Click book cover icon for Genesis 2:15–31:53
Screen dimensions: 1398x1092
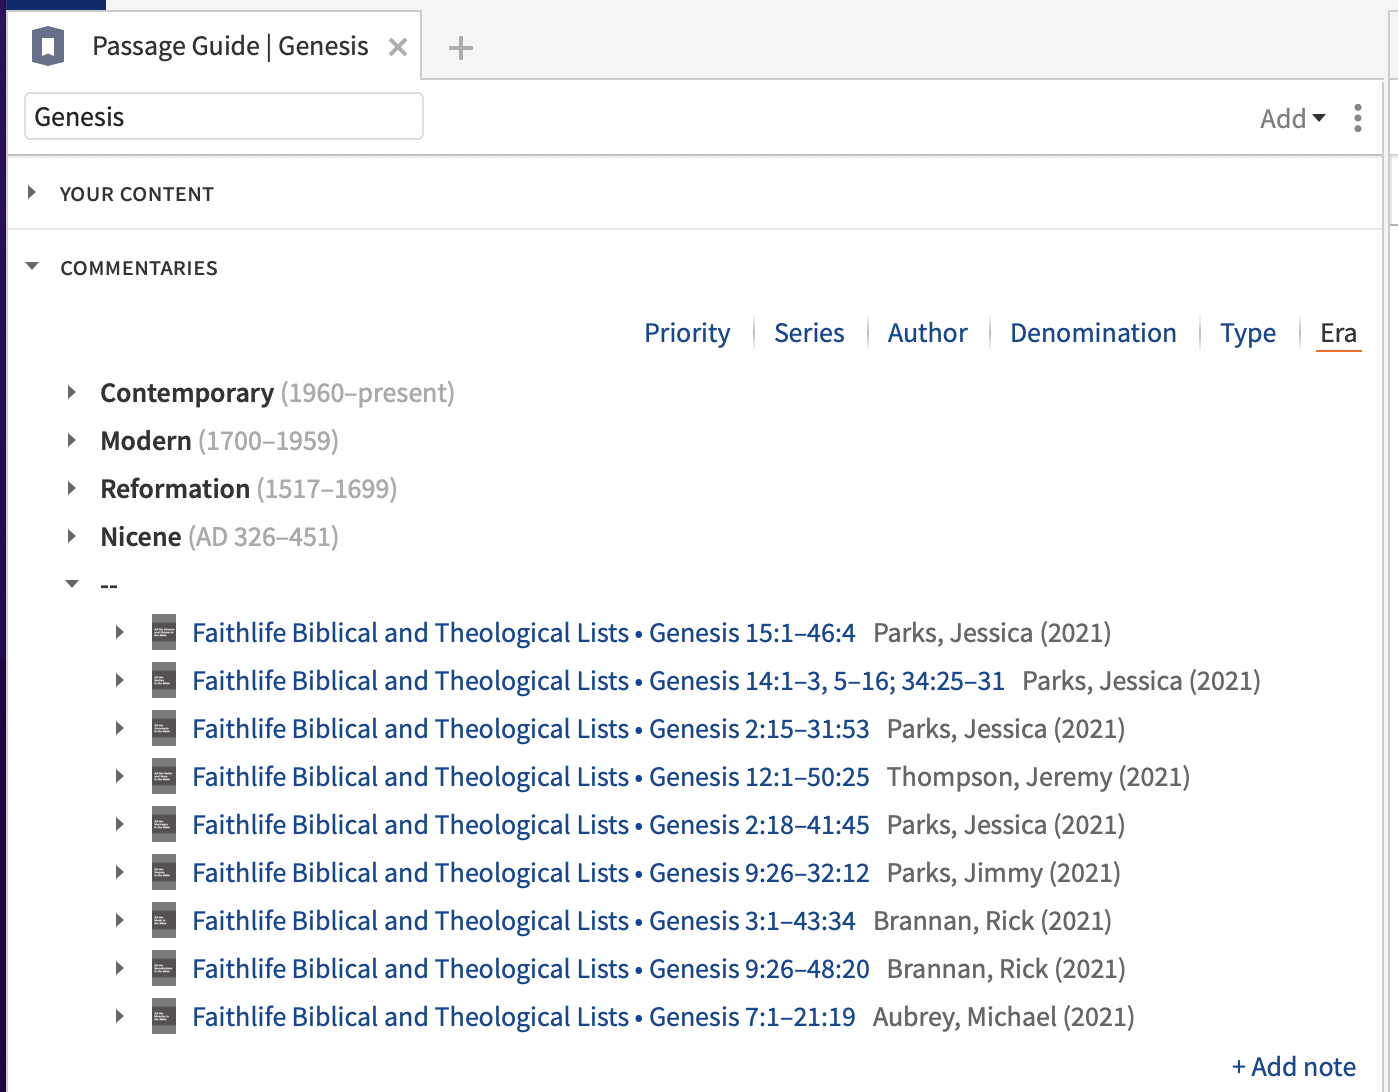click(164, 728)
